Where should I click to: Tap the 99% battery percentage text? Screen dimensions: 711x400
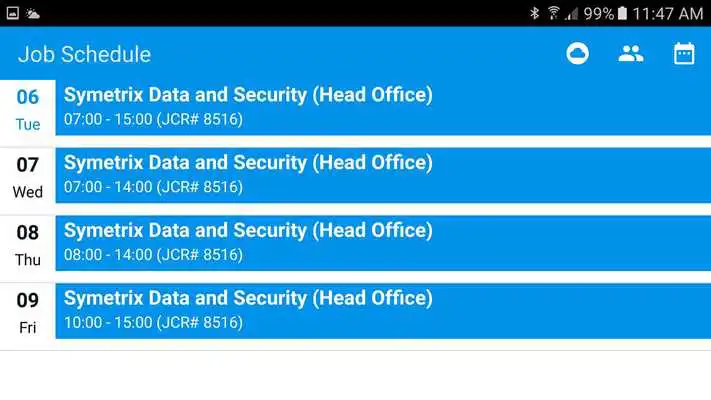pos(599,14)
